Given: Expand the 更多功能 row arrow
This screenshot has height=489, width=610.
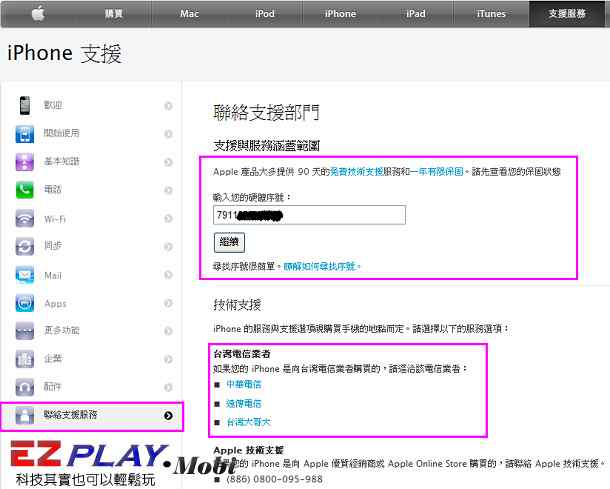Looking at the screenshot, I should pyautogui.click(x=168, y=331).
